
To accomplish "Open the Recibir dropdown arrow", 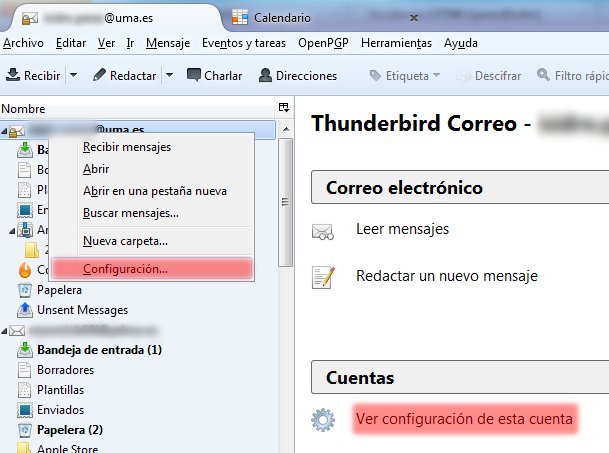I will [73, 75].
